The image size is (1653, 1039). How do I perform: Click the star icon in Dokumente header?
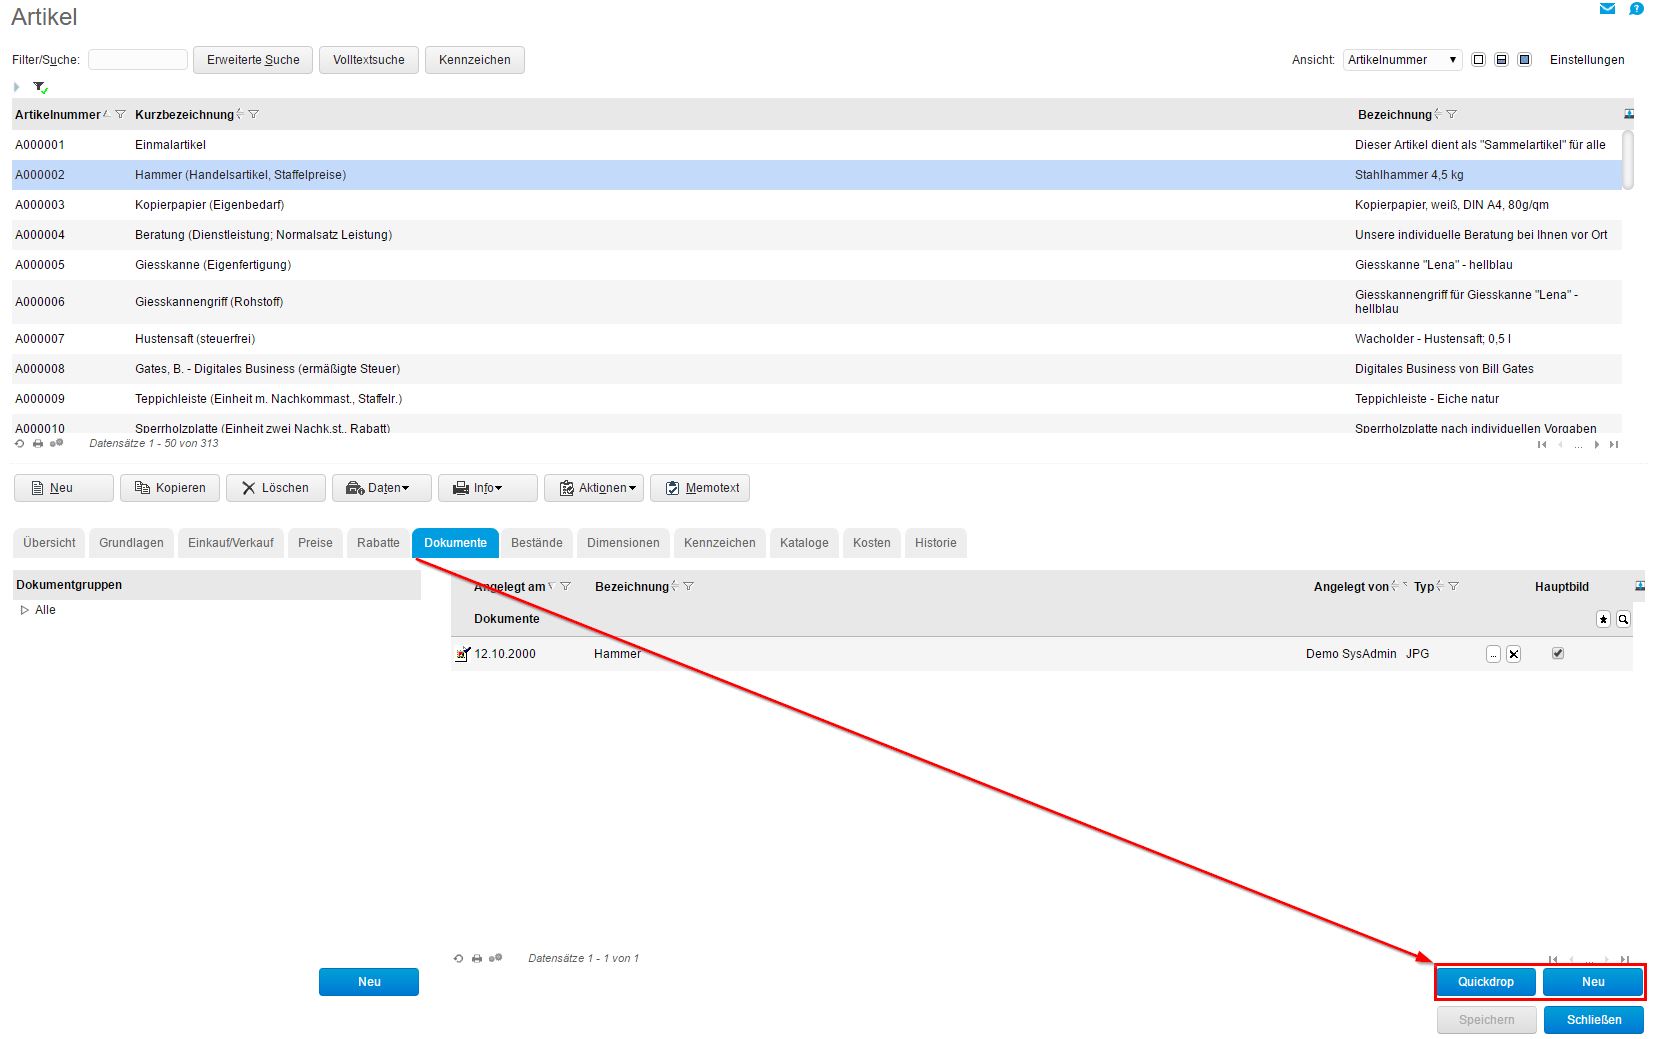pyautogui.click(x=1603, y=619)
